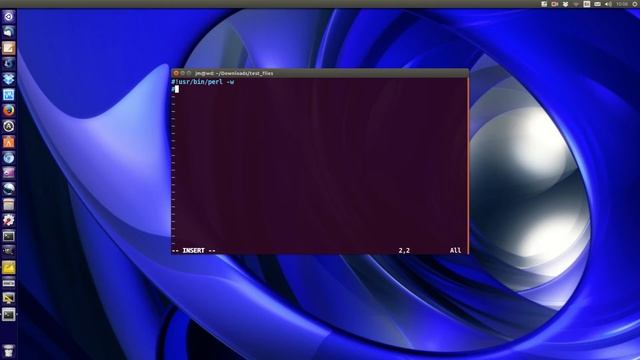This screenshot has width=640, height=360.
Task: Click the red screen recorder tray indicator
Action: pyautogui.click(x=555, y=4)
